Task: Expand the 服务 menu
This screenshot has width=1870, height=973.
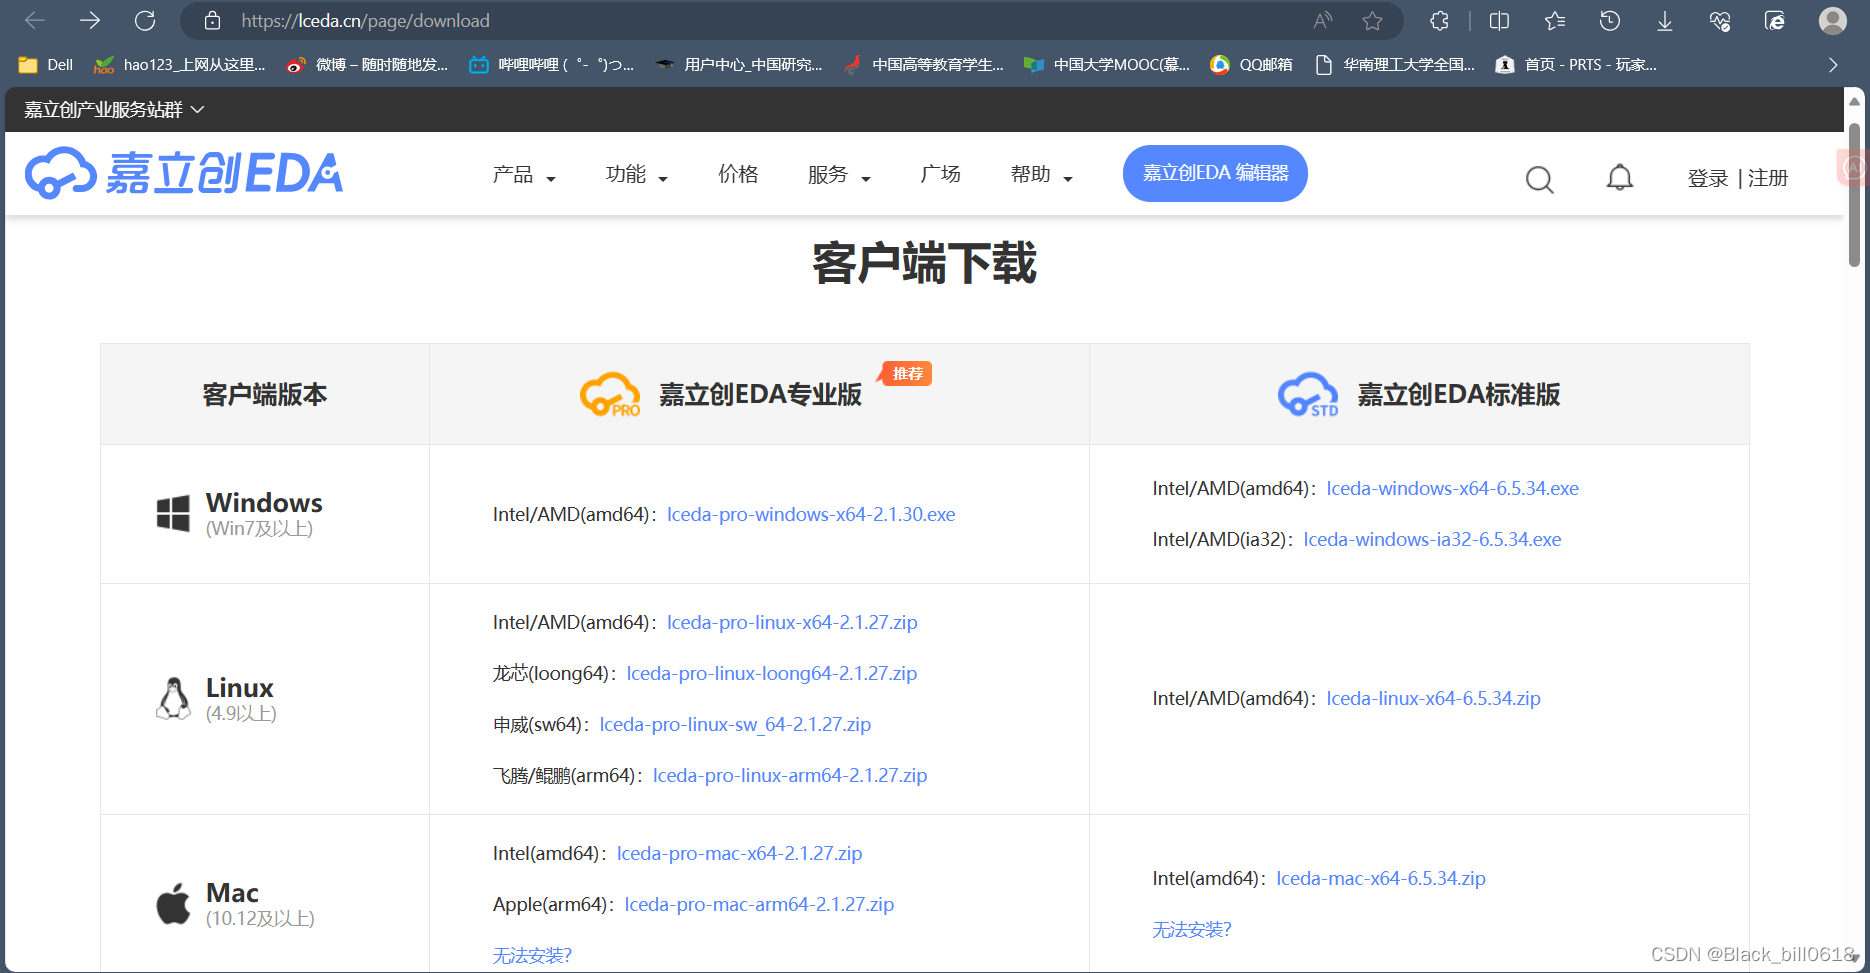Action: 839,175
